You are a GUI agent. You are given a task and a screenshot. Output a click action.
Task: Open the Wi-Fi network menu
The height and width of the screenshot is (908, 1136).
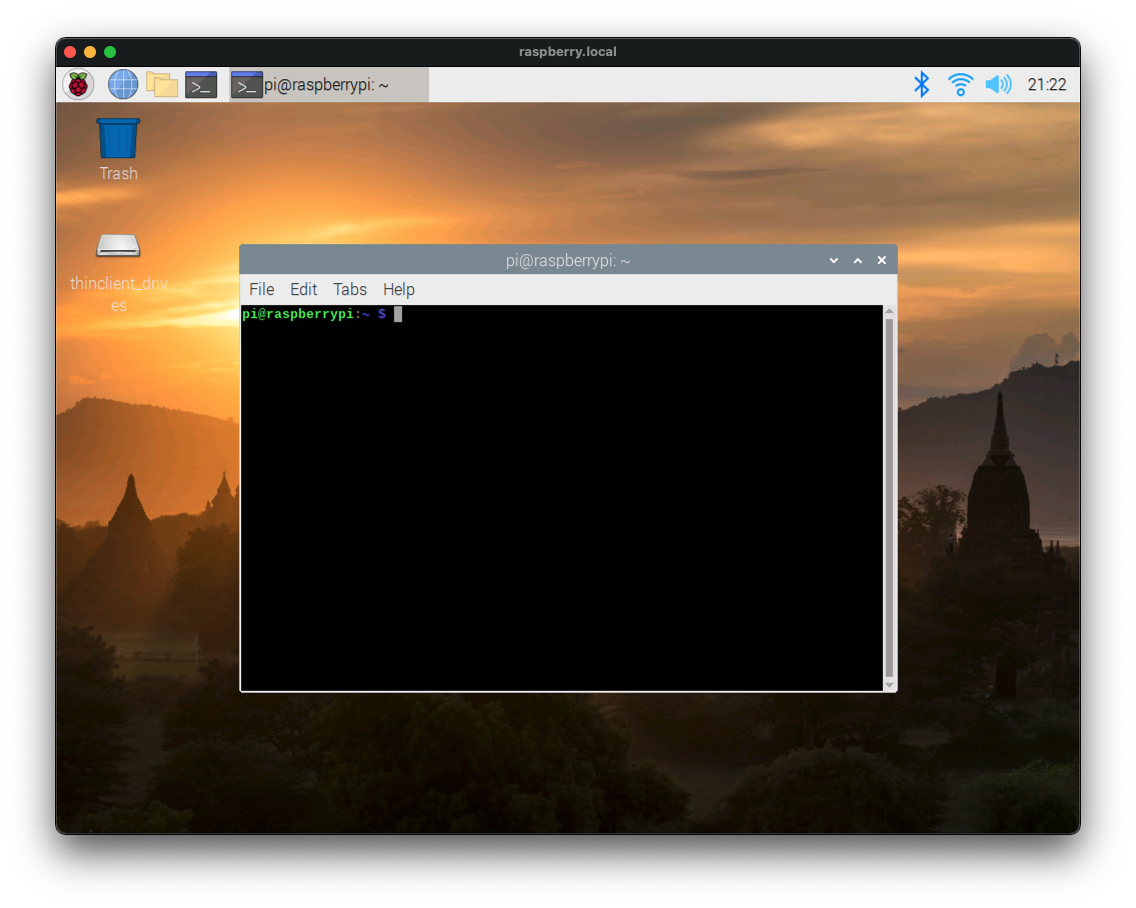[960, 85]
